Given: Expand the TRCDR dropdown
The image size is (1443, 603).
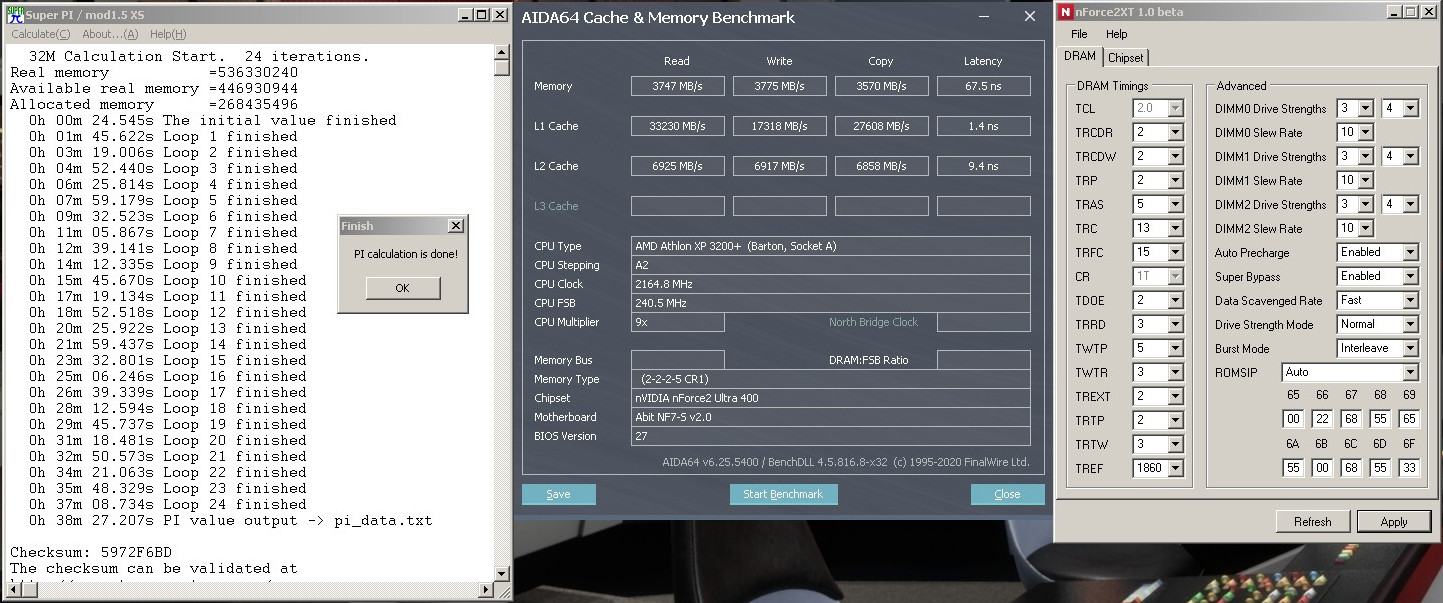Looking at the screenshot, I should point(1175,132).
